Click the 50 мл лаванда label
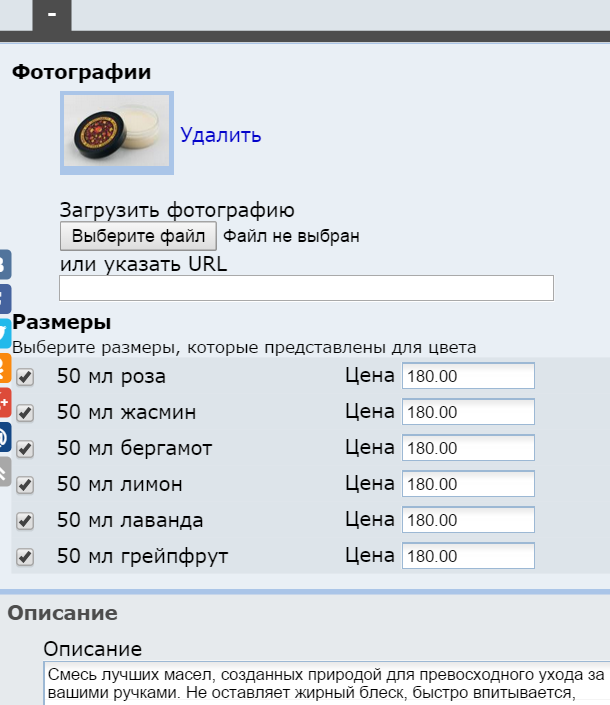 tap(130, 520)
